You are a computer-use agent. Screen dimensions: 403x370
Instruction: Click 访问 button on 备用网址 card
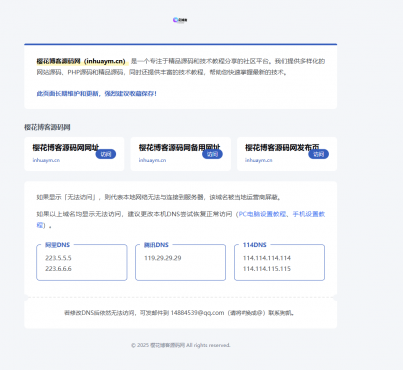(x=212, y=154)
